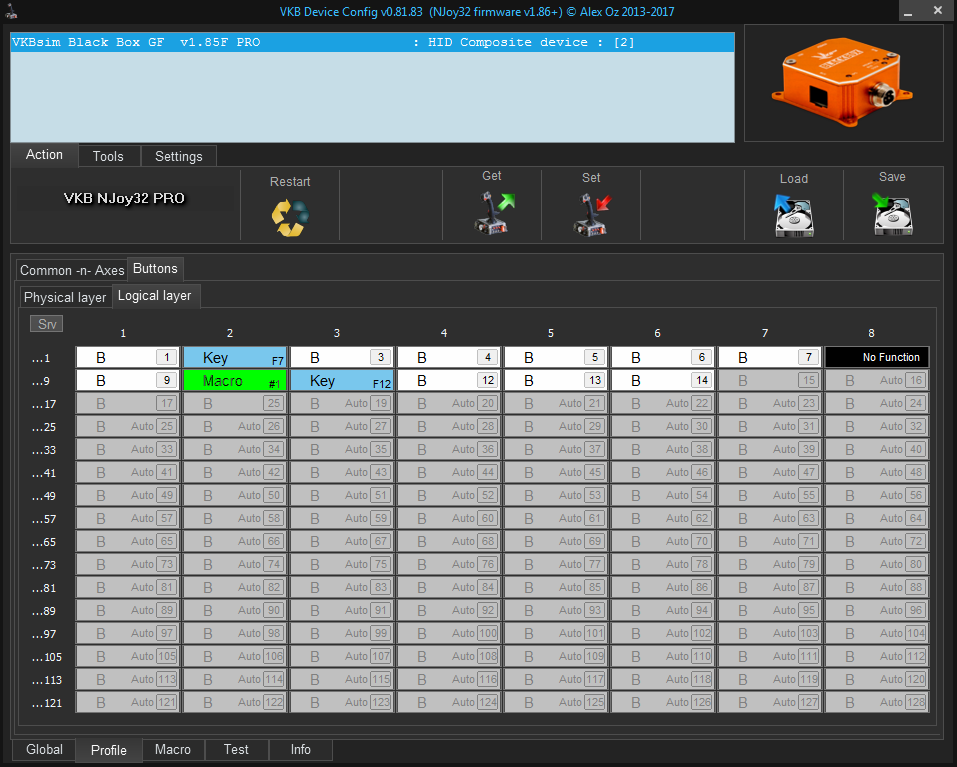The height and width of the screenshot is (767, 957).
Task: Click the B Auto 105 cell
Action: coord(128,657)
